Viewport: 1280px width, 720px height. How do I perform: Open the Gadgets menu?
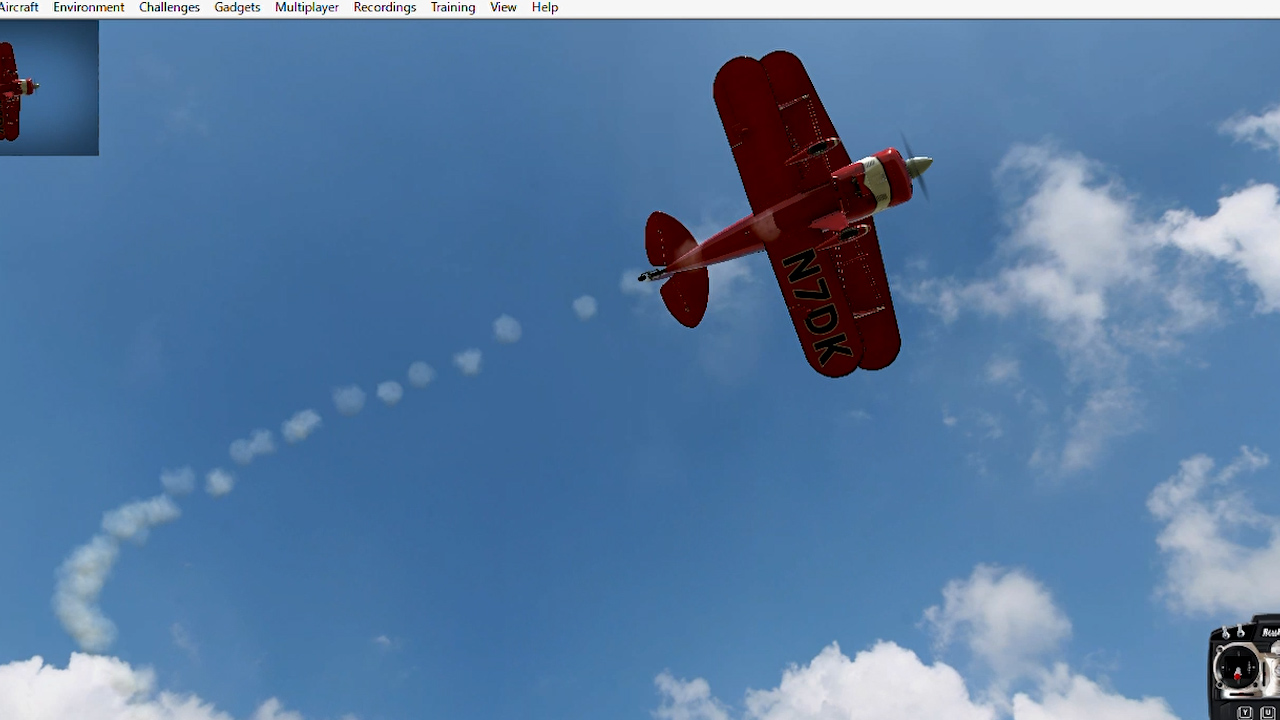[237, 8]
